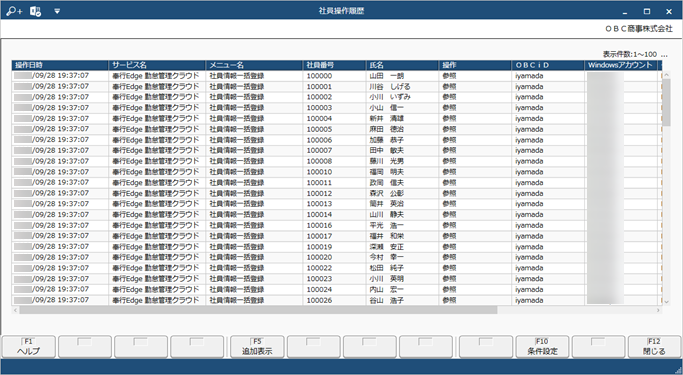The image size is (683, 375).
Task: Click the ＯＢＣ商事株式会社 company name label
Action: coord(639,29)
